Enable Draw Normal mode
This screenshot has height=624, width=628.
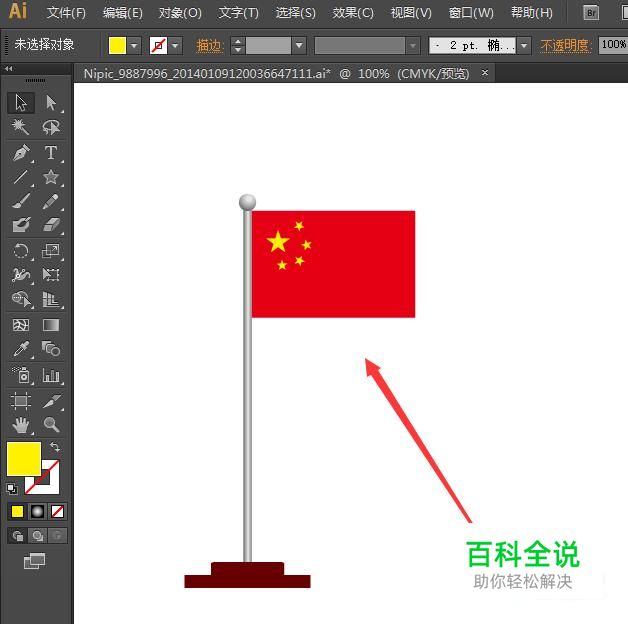click(18, 535)
